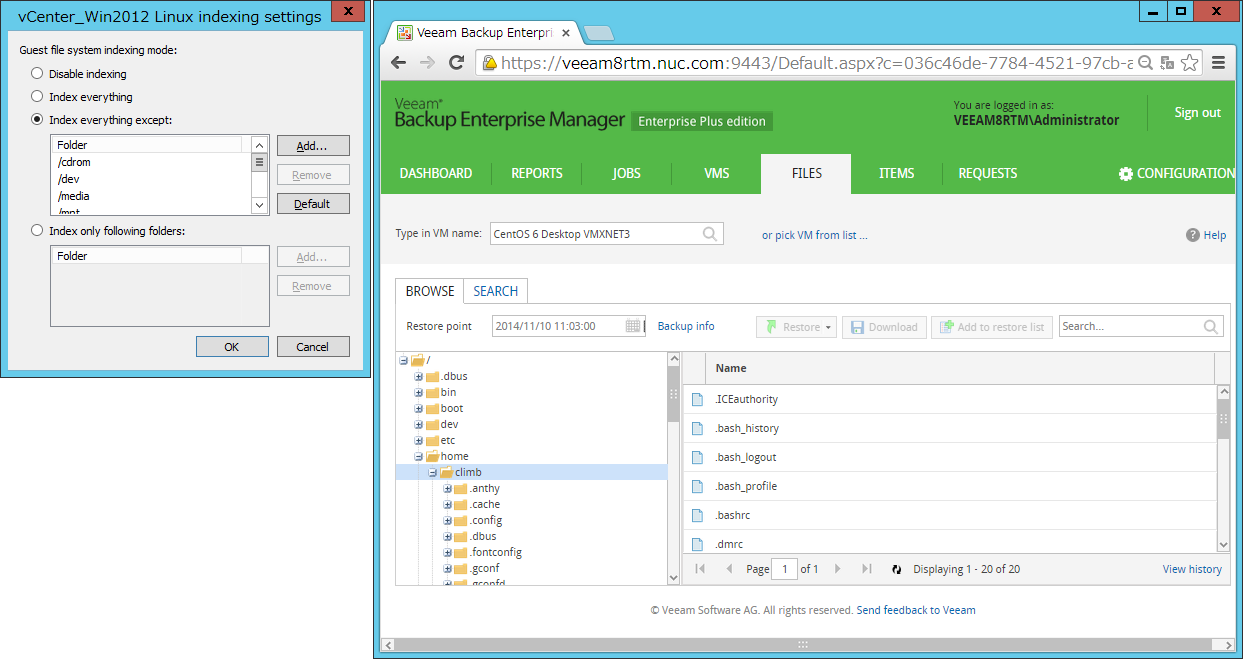Open the VMS tab
This screenshot has height=659, width=1243.
[x=717, y=173]
